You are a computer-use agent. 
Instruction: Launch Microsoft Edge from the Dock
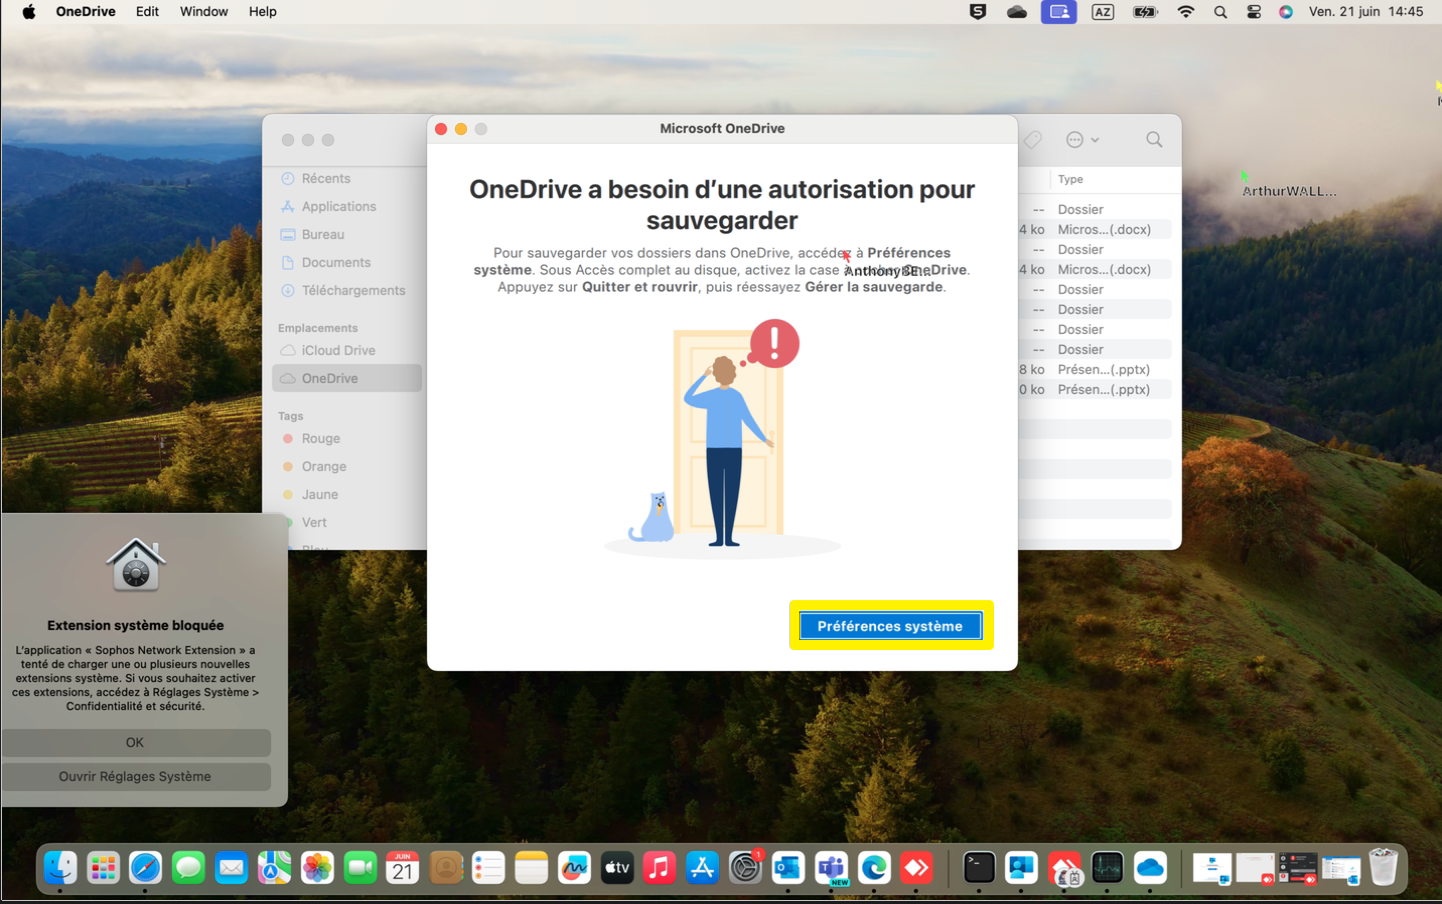coord(874,868)
